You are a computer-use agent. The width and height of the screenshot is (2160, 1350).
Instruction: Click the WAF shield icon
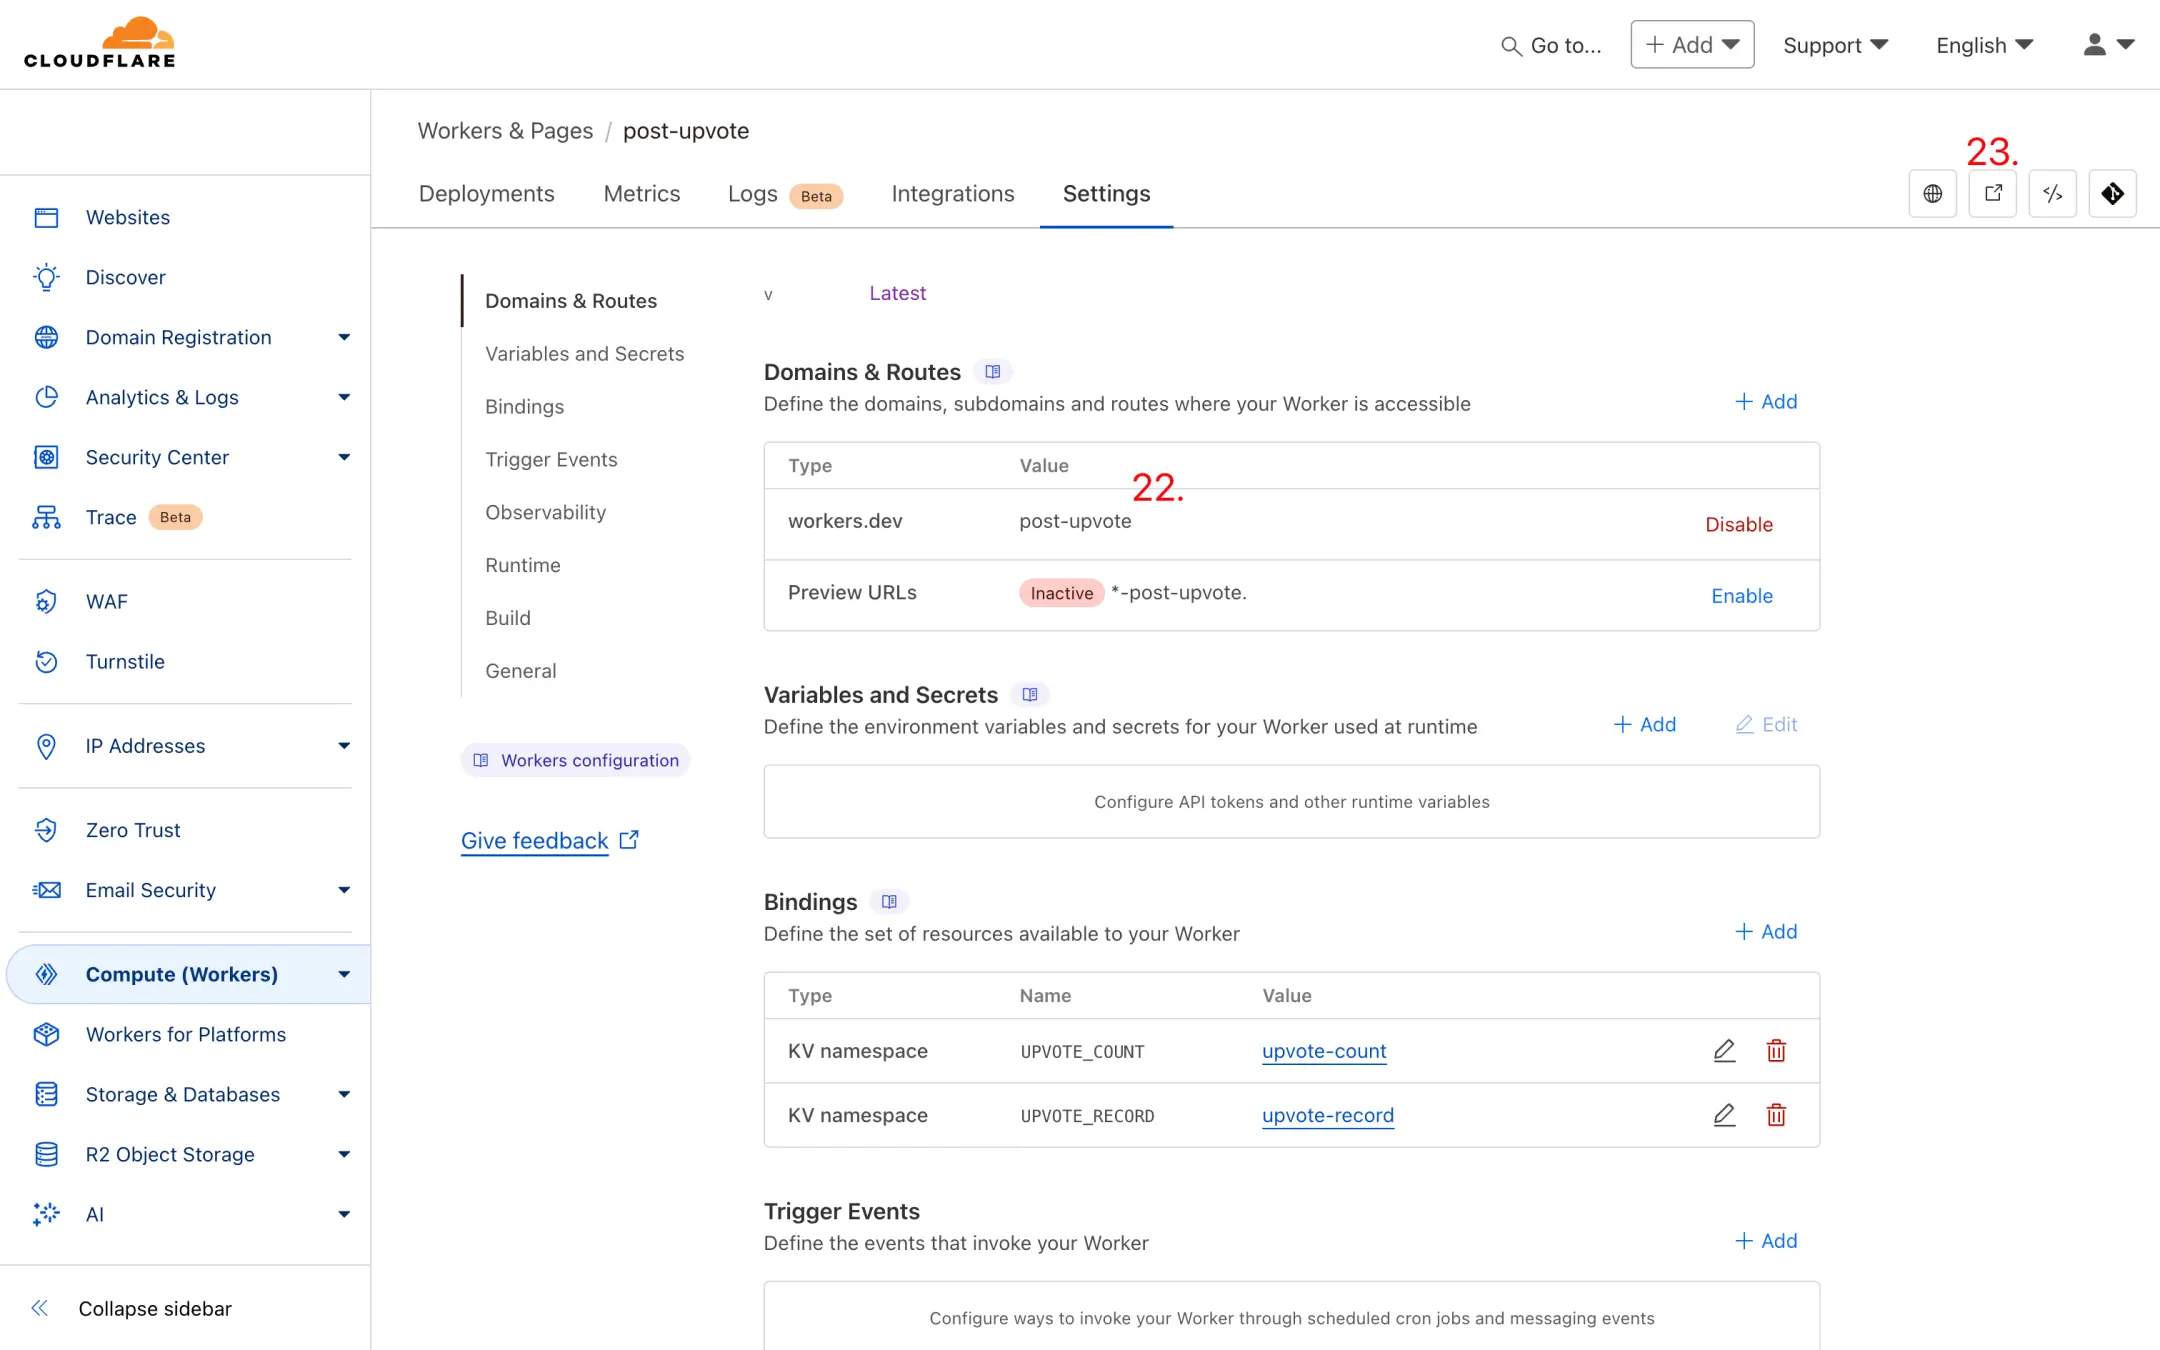pyautogui.click(x=46, y=601)
